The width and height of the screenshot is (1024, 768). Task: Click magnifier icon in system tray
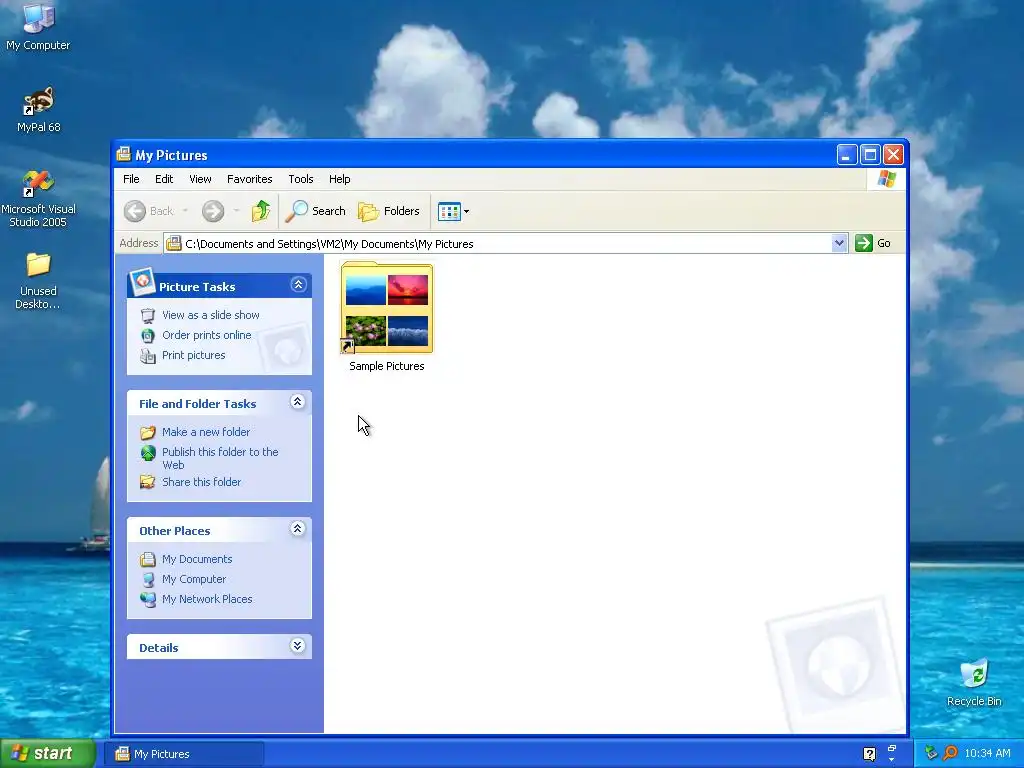951,753
